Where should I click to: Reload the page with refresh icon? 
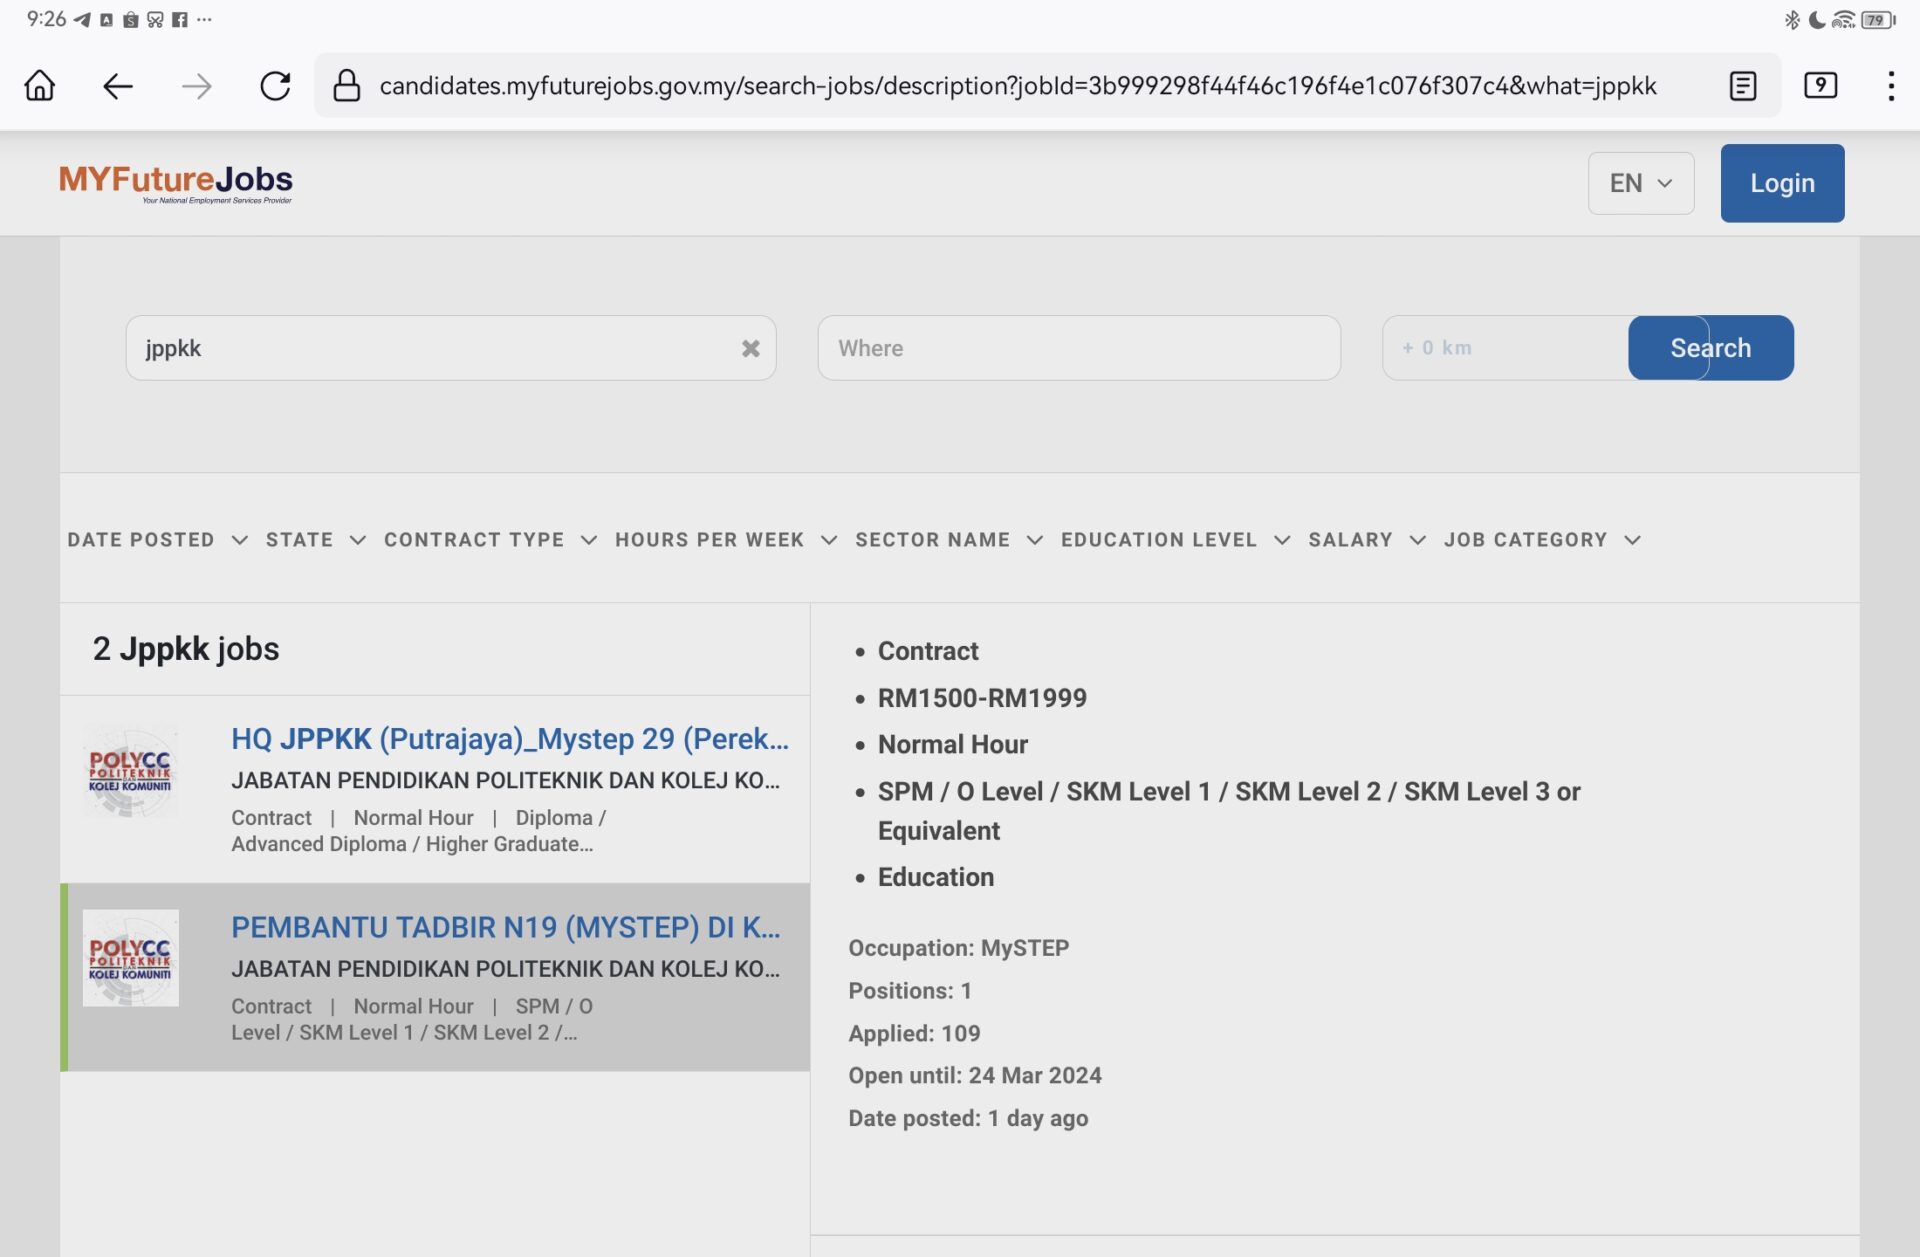(x=275, y=86)
